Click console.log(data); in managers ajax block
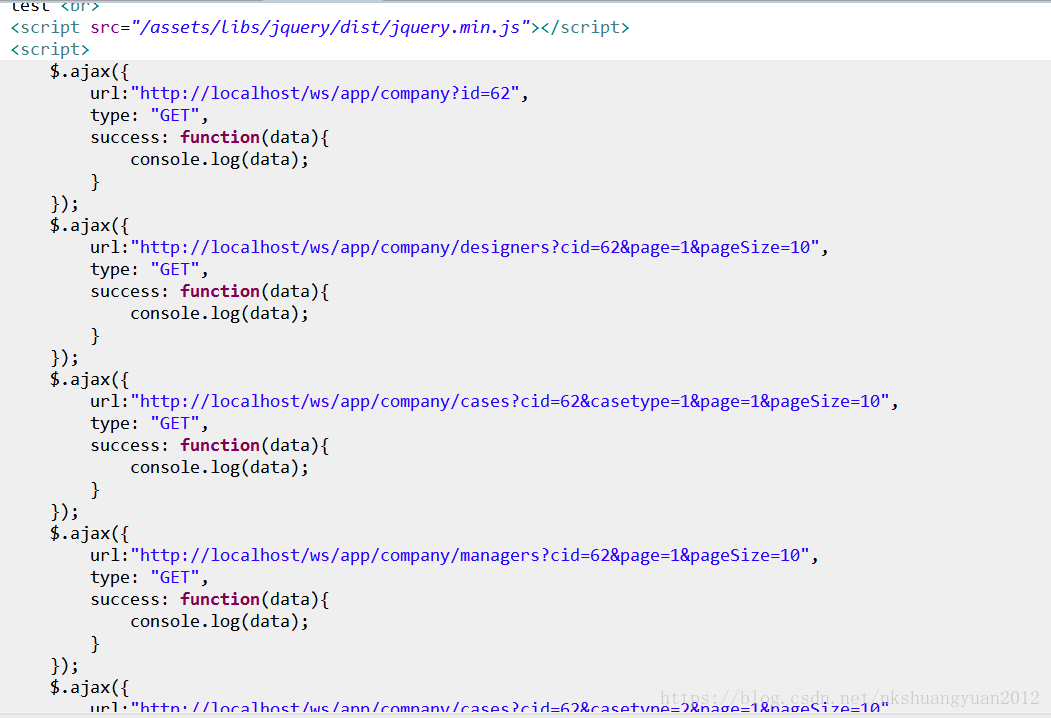 (220, 622)
